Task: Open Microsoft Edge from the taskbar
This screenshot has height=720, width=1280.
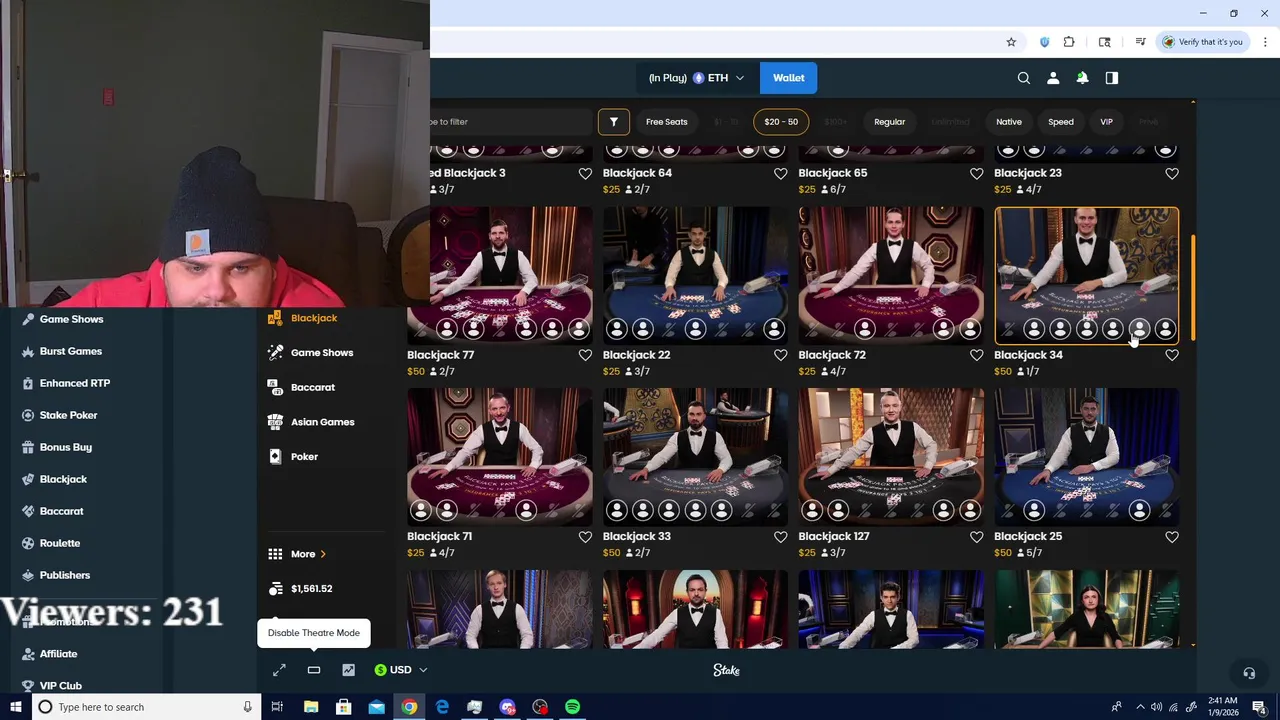Action: pos(442,707)
